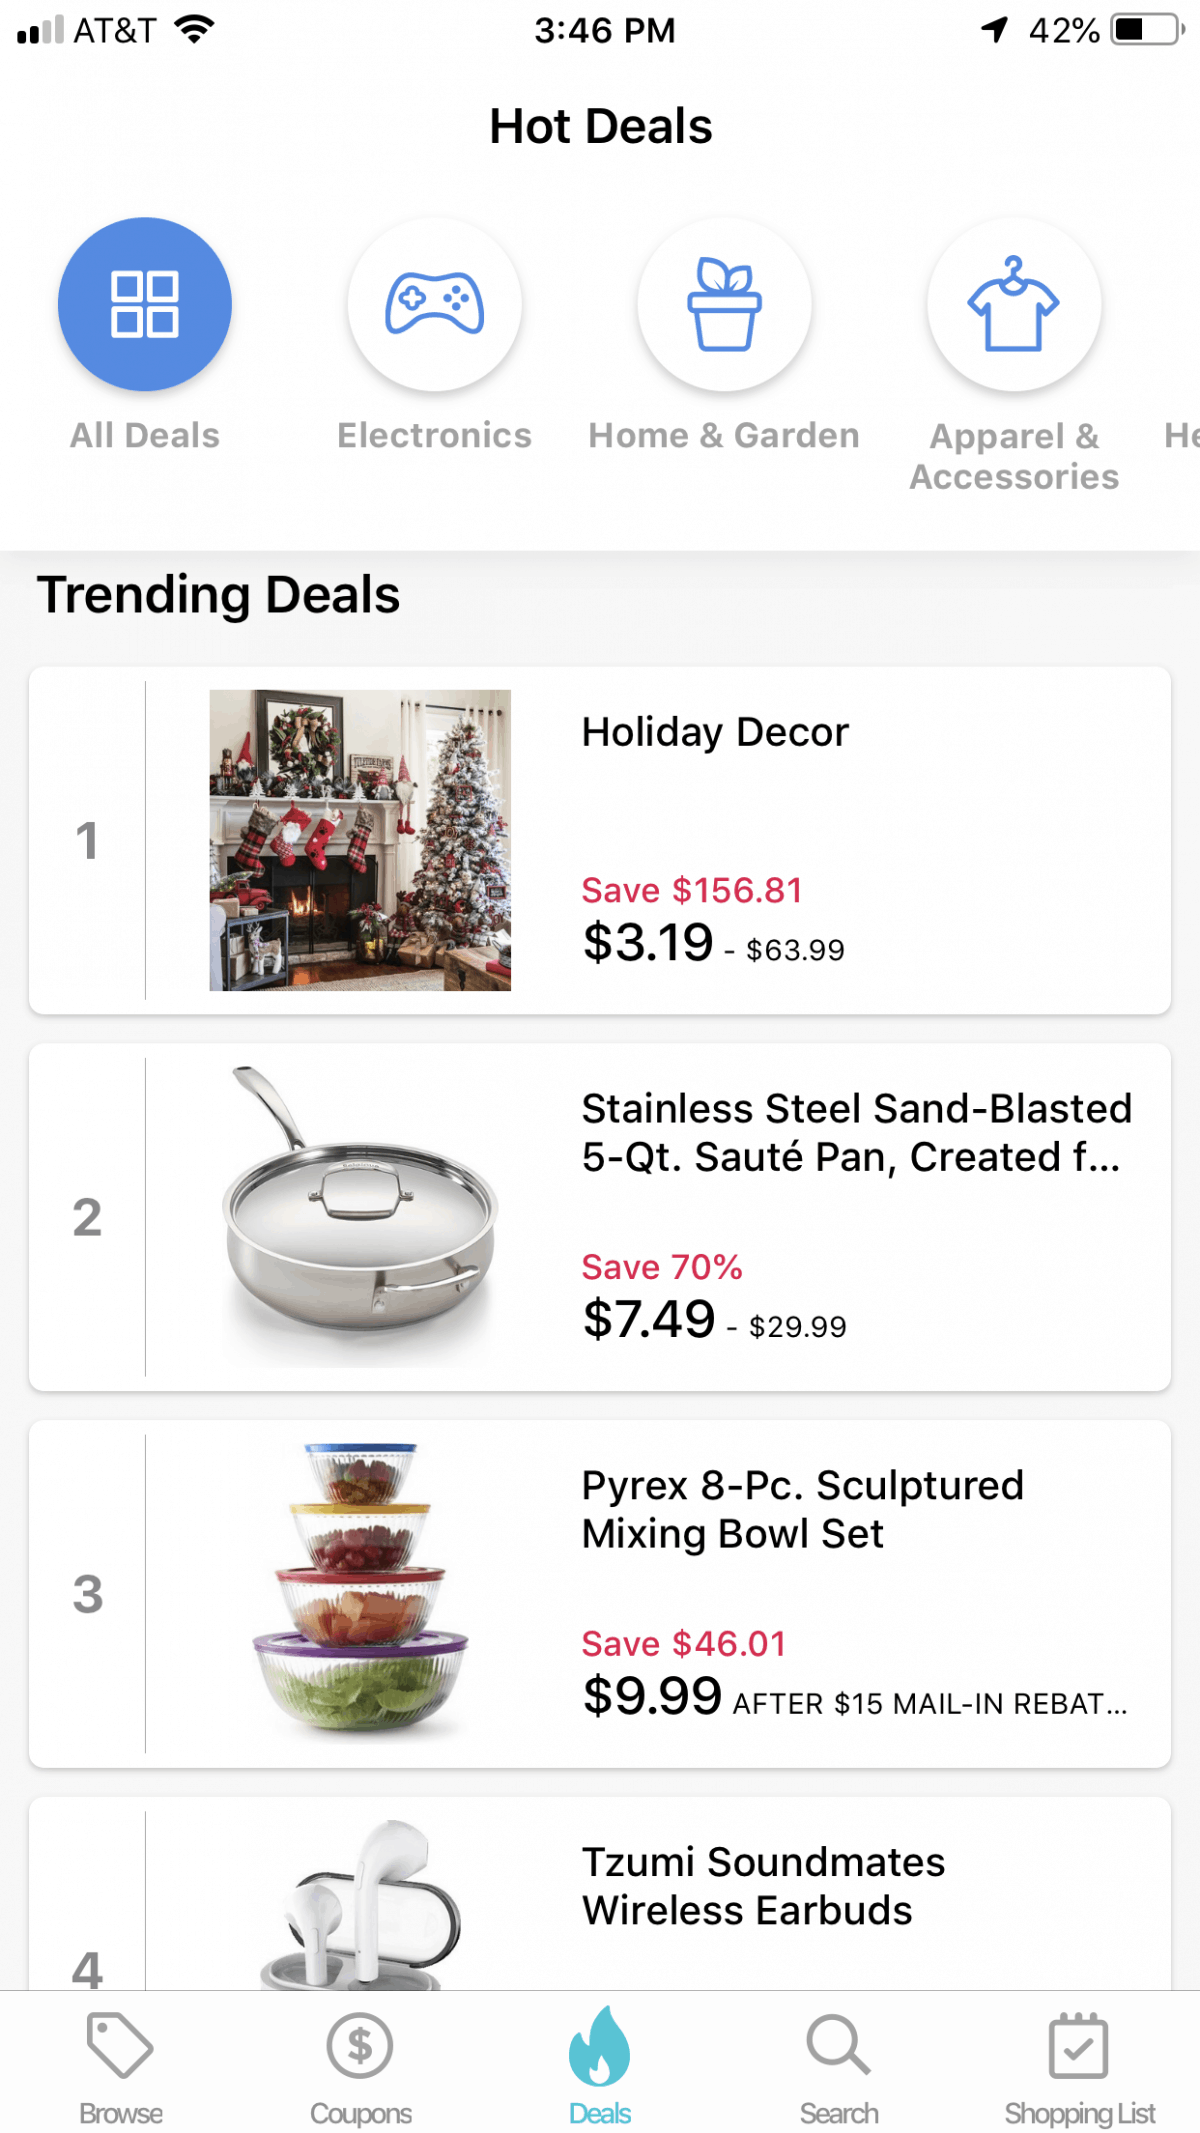The image size is (1200, 2133).
Task: Tap the Save 70% discount text
Action: pos(662,1267)
